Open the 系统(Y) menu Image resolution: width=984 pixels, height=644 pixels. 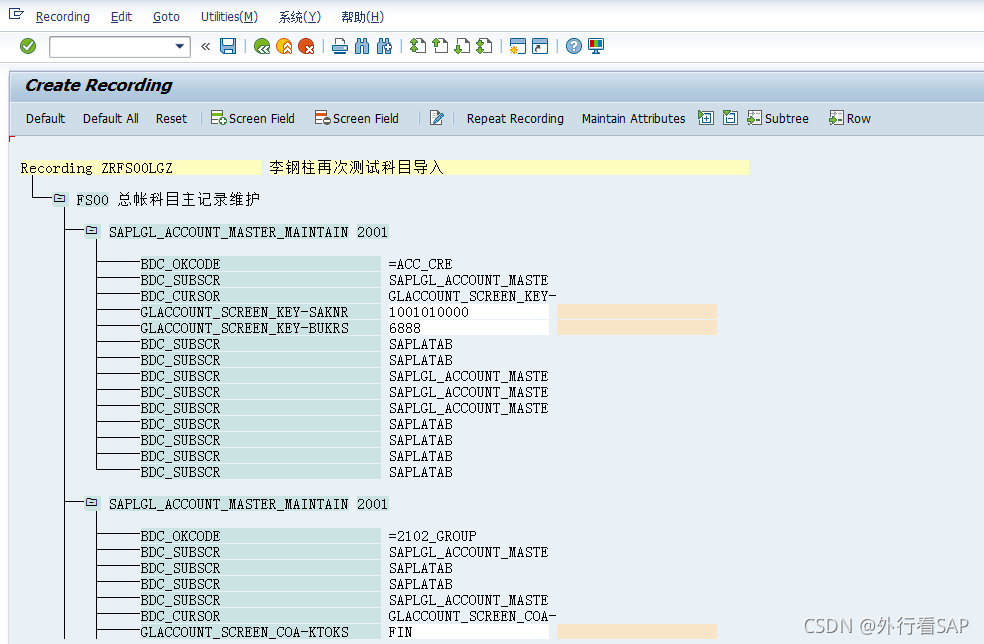[x=299, y=17]
